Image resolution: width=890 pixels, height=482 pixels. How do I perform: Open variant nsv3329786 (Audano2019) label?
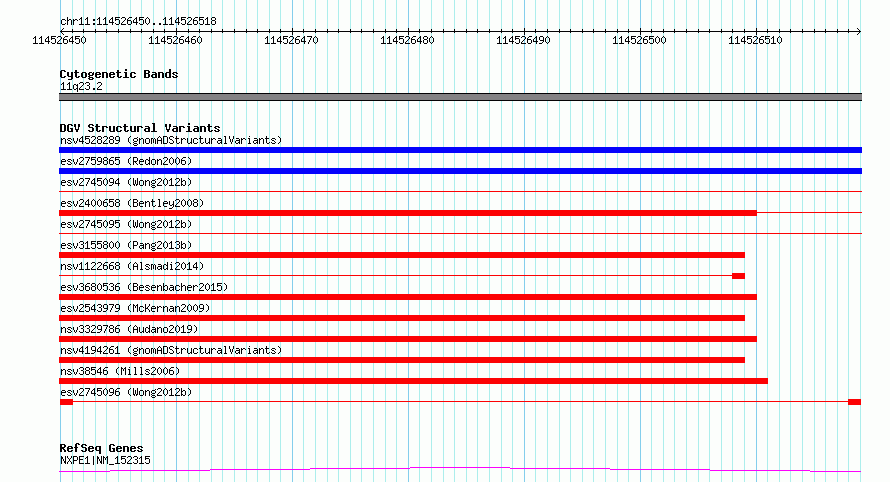[x=129, y=329]
